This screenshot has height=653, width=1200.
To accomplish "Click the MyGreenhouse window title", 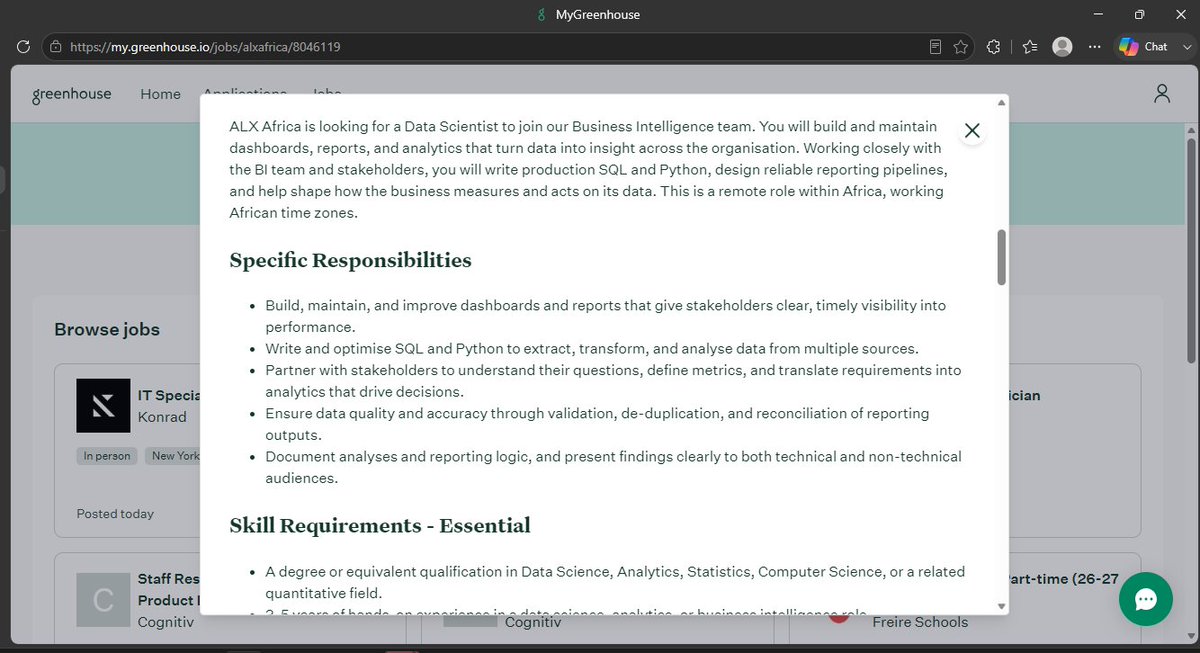I will coord(597,15).
